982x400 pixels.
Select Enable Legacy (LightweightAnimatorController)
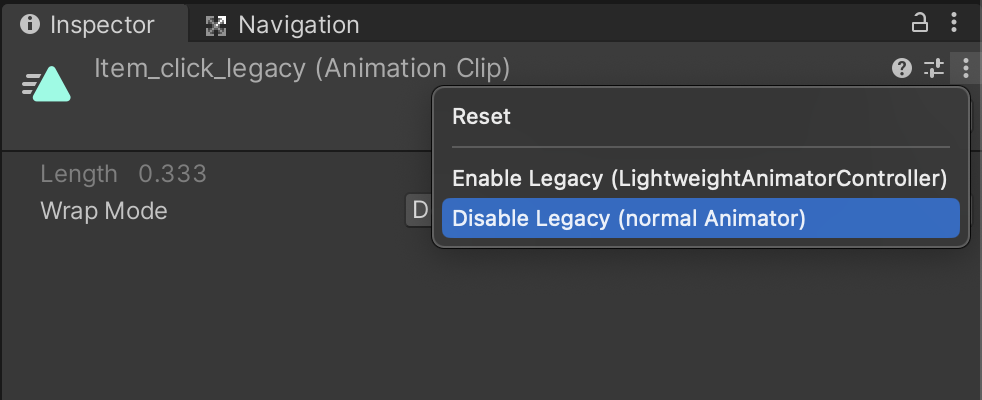701,178
